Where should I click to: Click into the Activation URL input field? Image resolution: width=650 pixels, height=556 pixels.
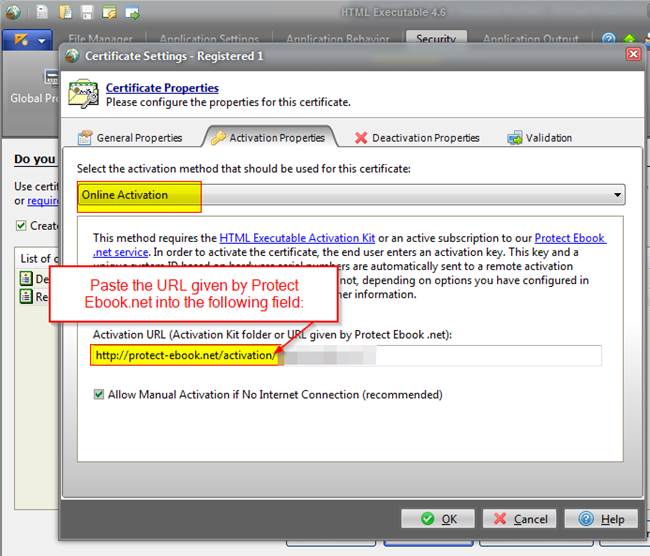346,356
